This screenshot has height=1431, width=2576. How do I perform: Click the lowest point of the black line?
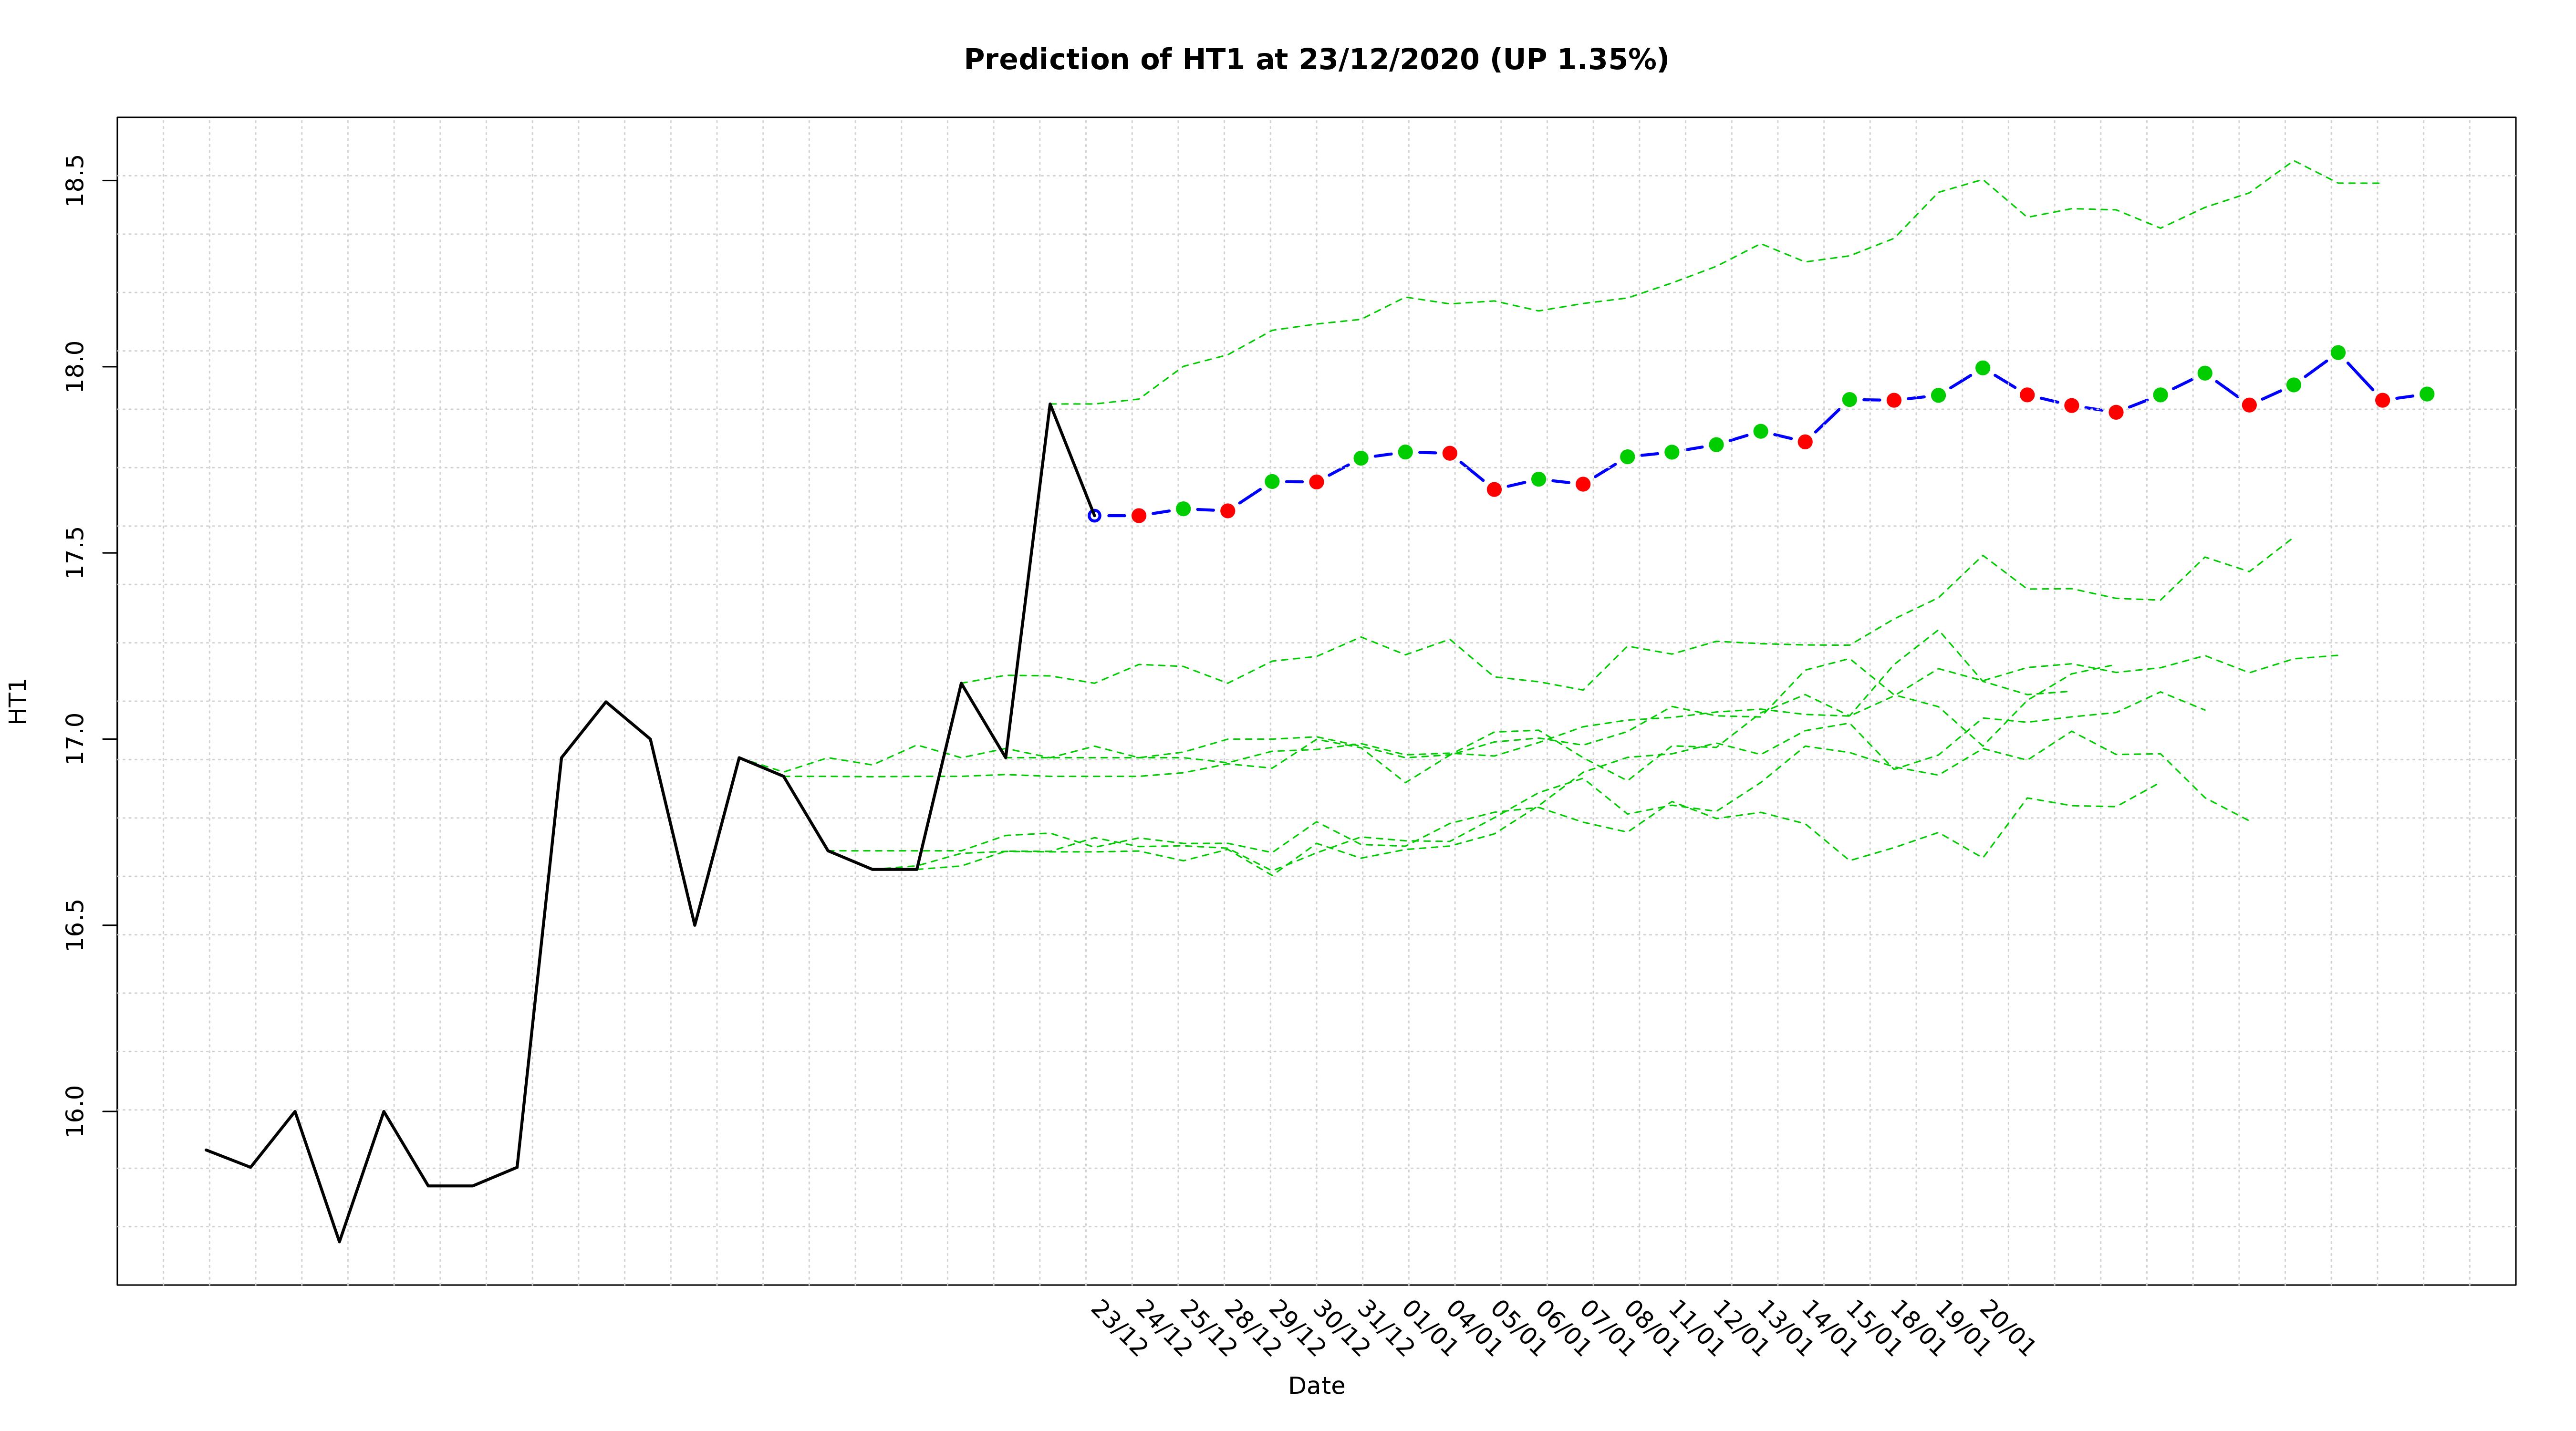[339, 1242]
